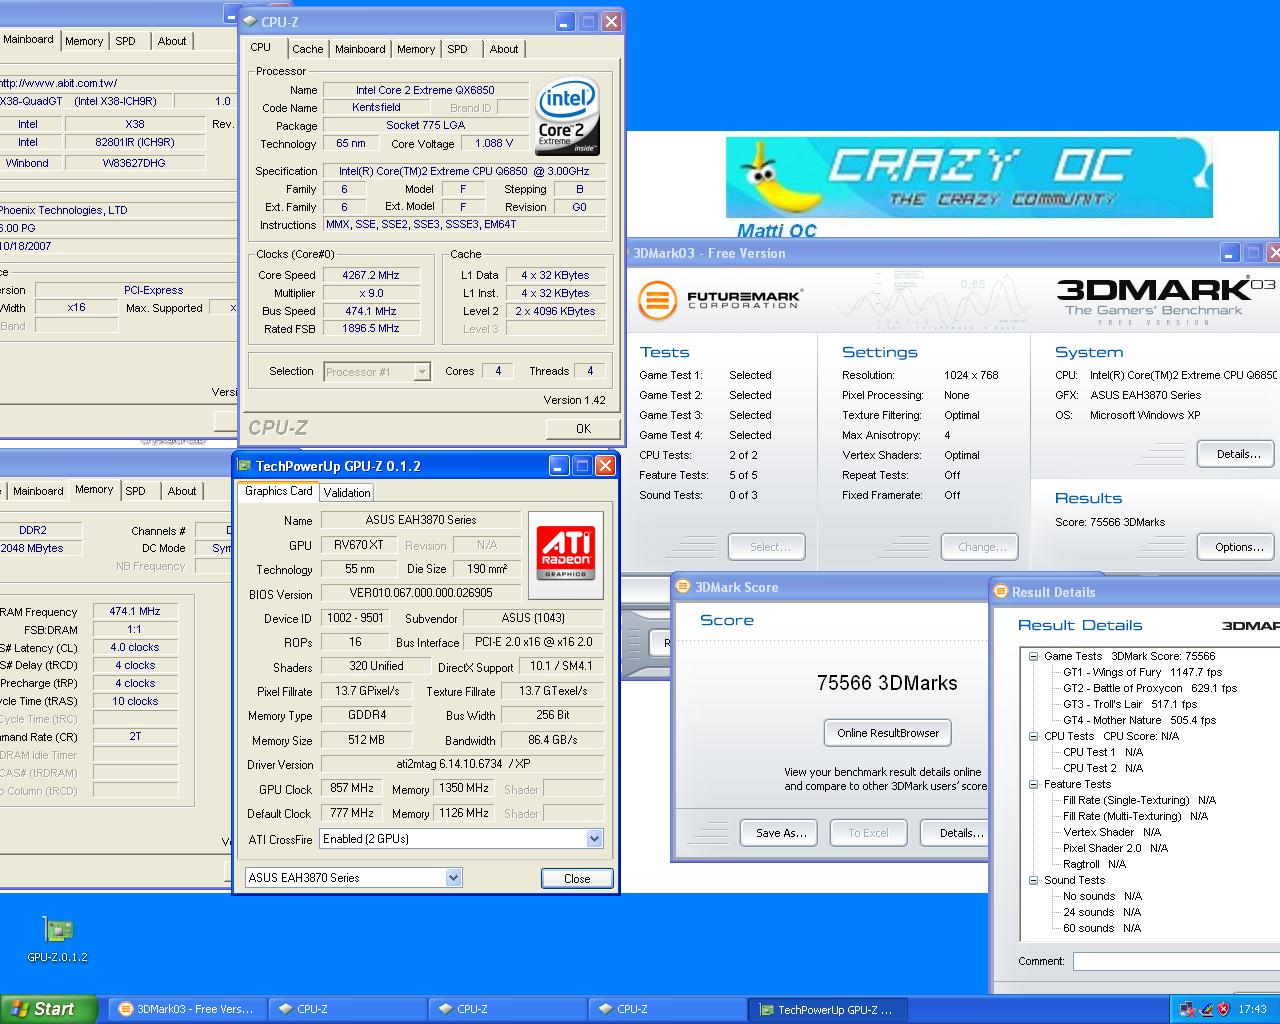Image resolution: width=1280 pixels, height=1024 pixels.
Task: Click the CPU-Z title bar icon
Action: click(x=249, y=21)
